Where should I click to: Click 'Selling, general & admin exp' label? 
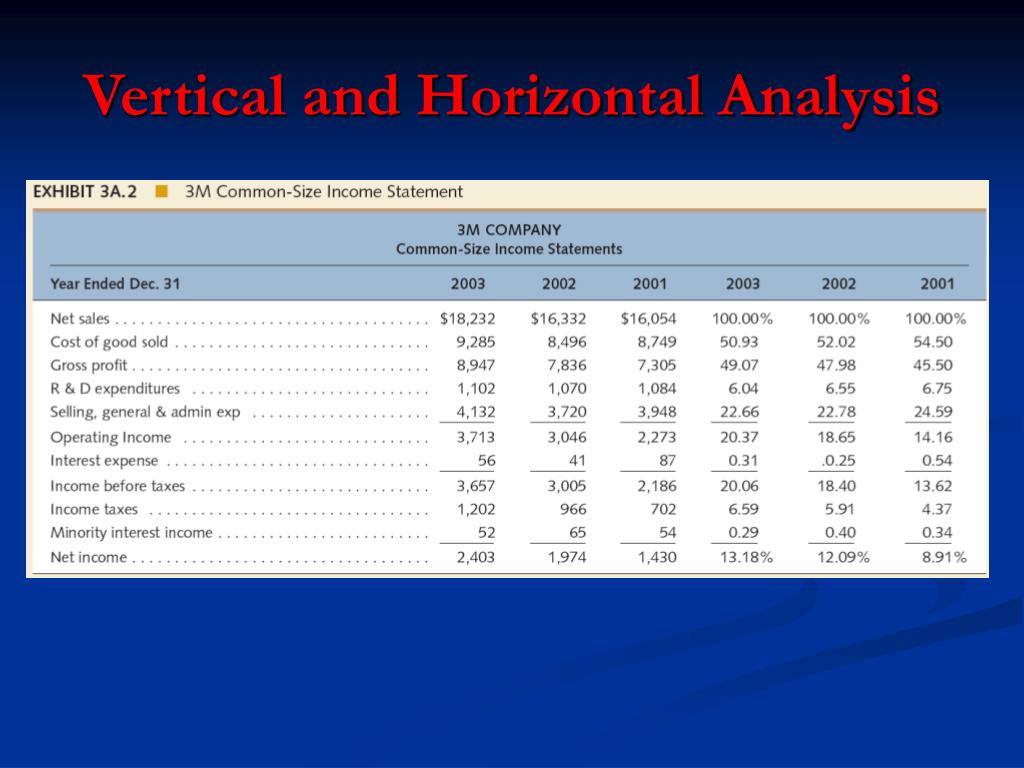(145, 412)
